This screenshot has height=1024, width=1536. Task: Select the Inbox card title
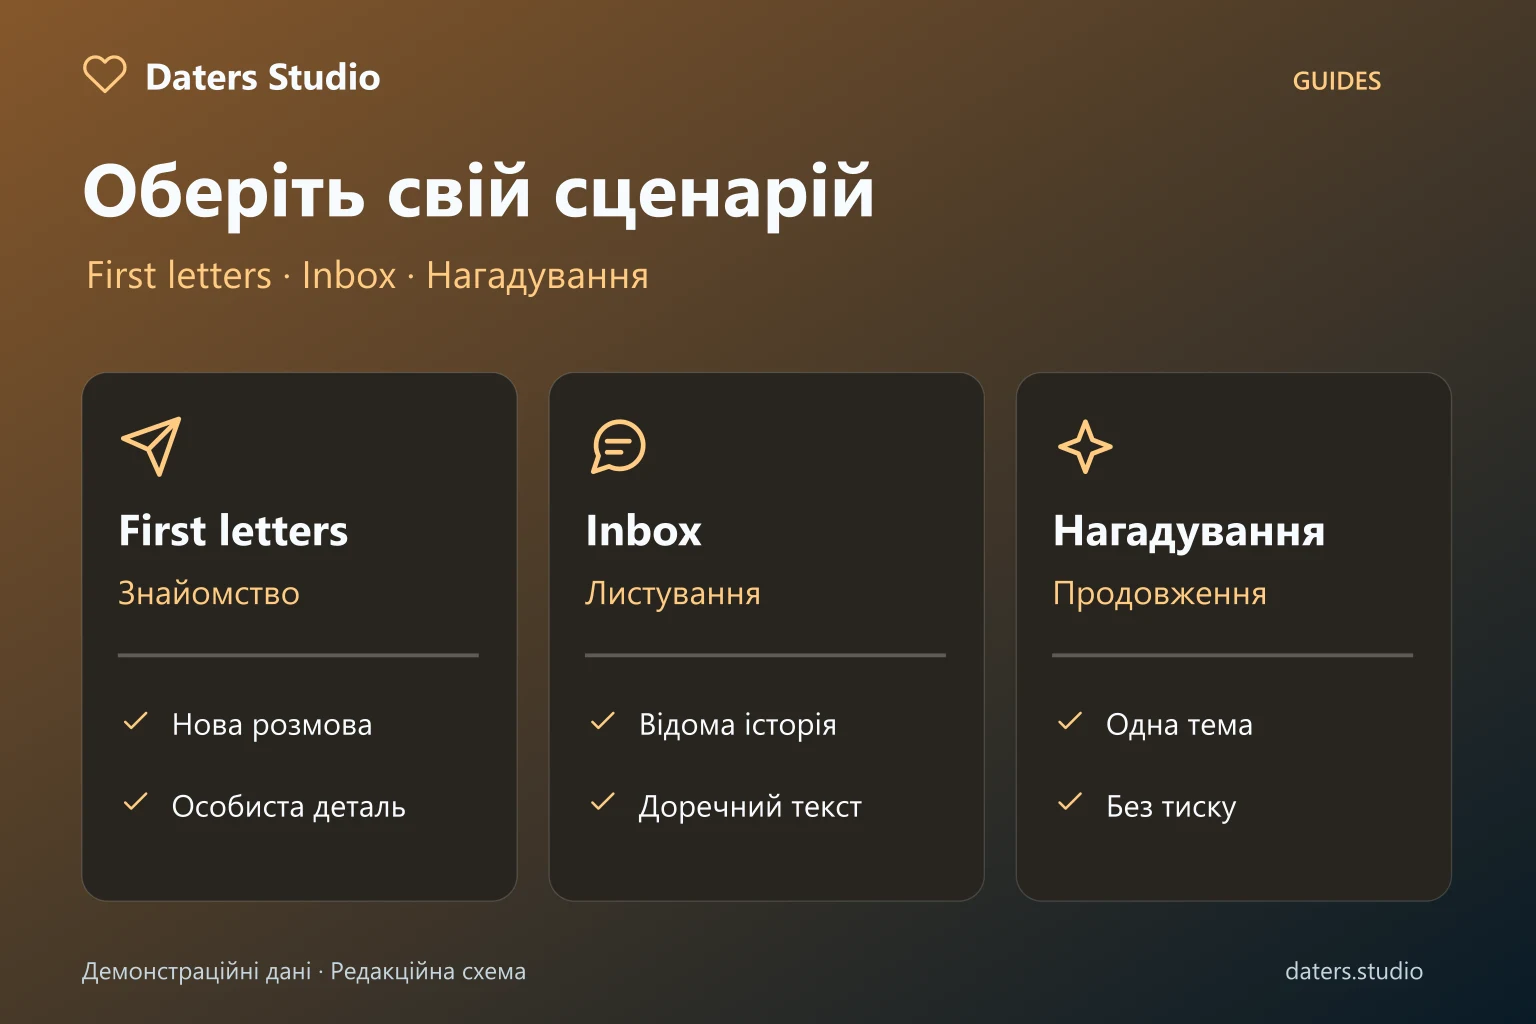click(x=643, y=531)
